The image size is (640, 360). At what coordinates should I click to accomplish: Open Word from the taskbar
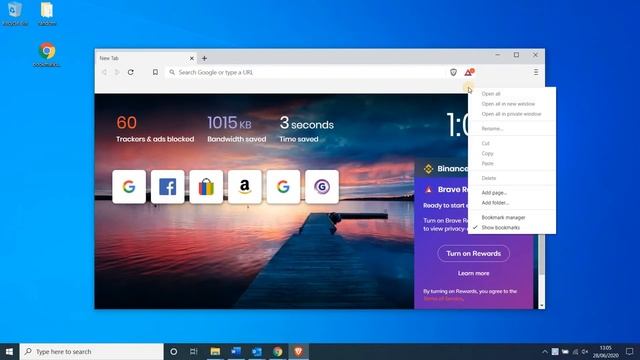pyautogui.click(x=236, y=351)
